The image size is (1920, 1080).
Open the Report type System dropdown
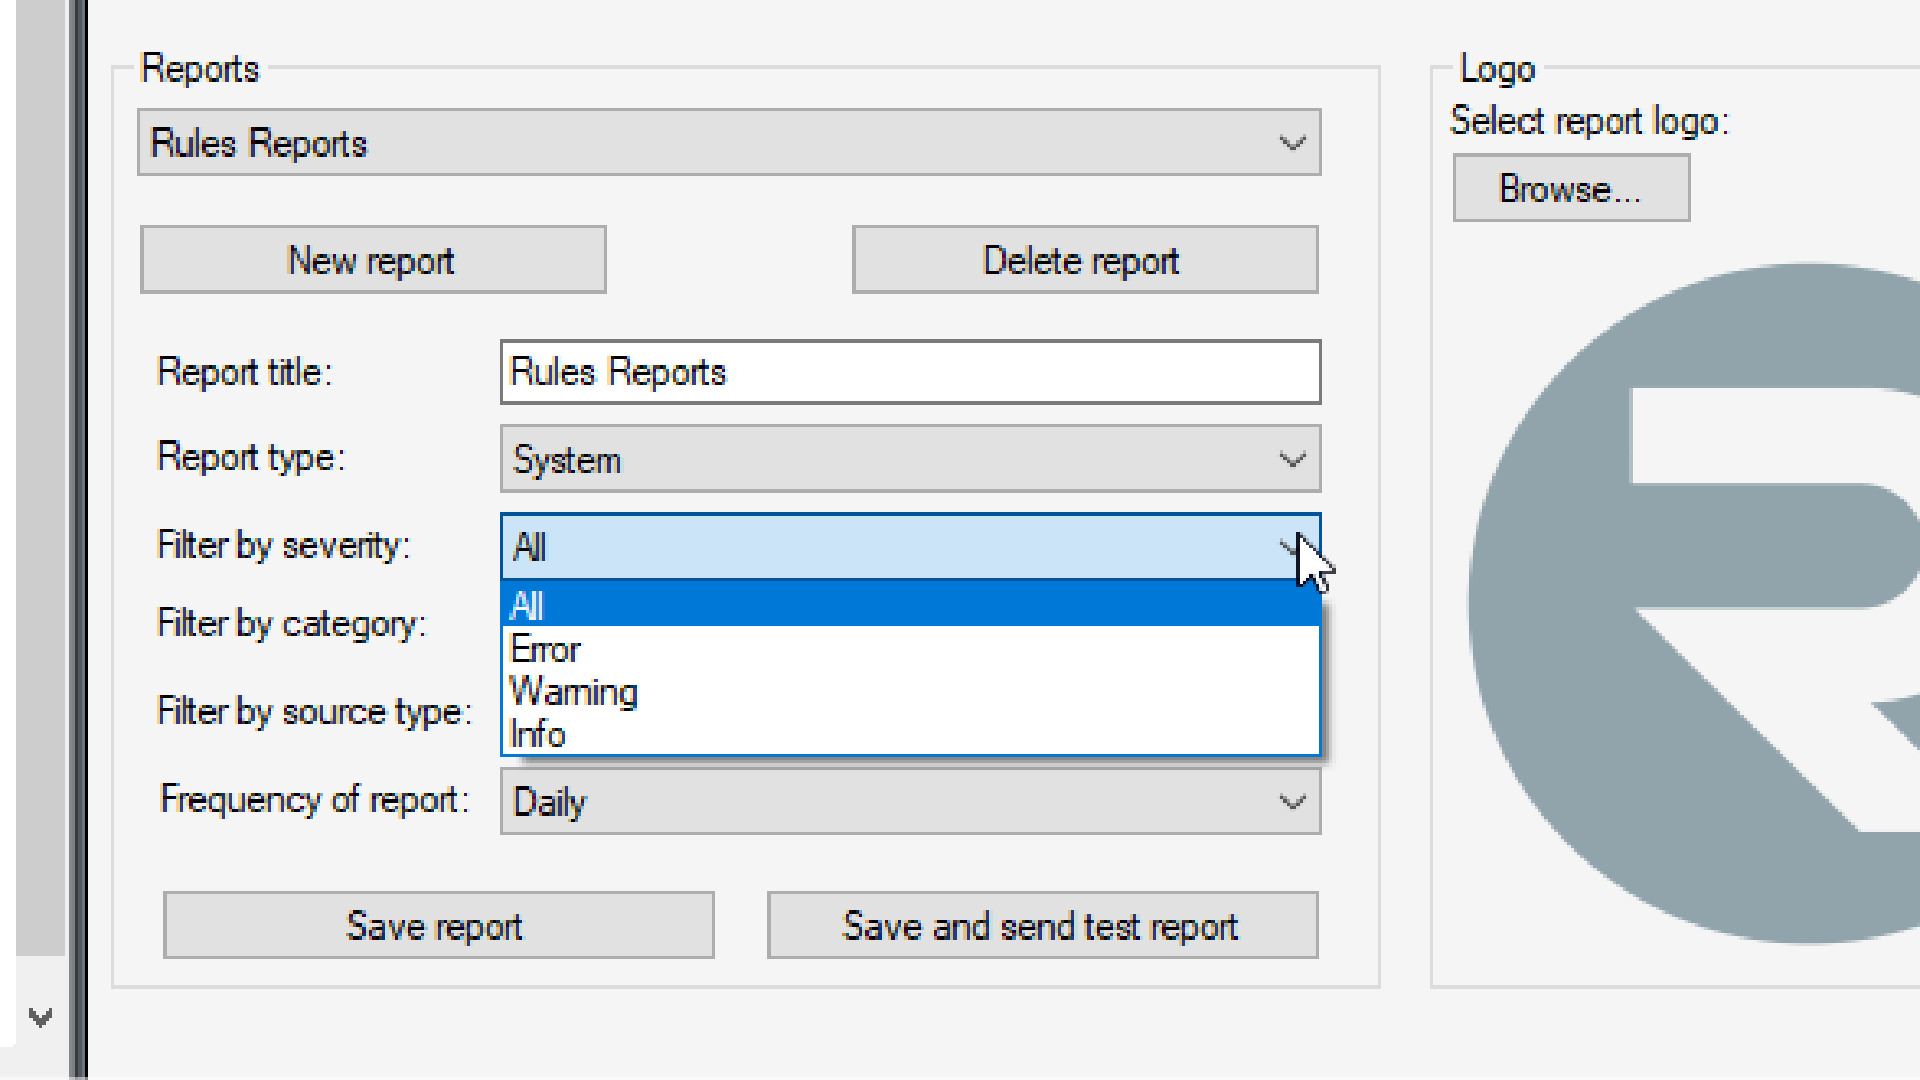pos(910,459)
